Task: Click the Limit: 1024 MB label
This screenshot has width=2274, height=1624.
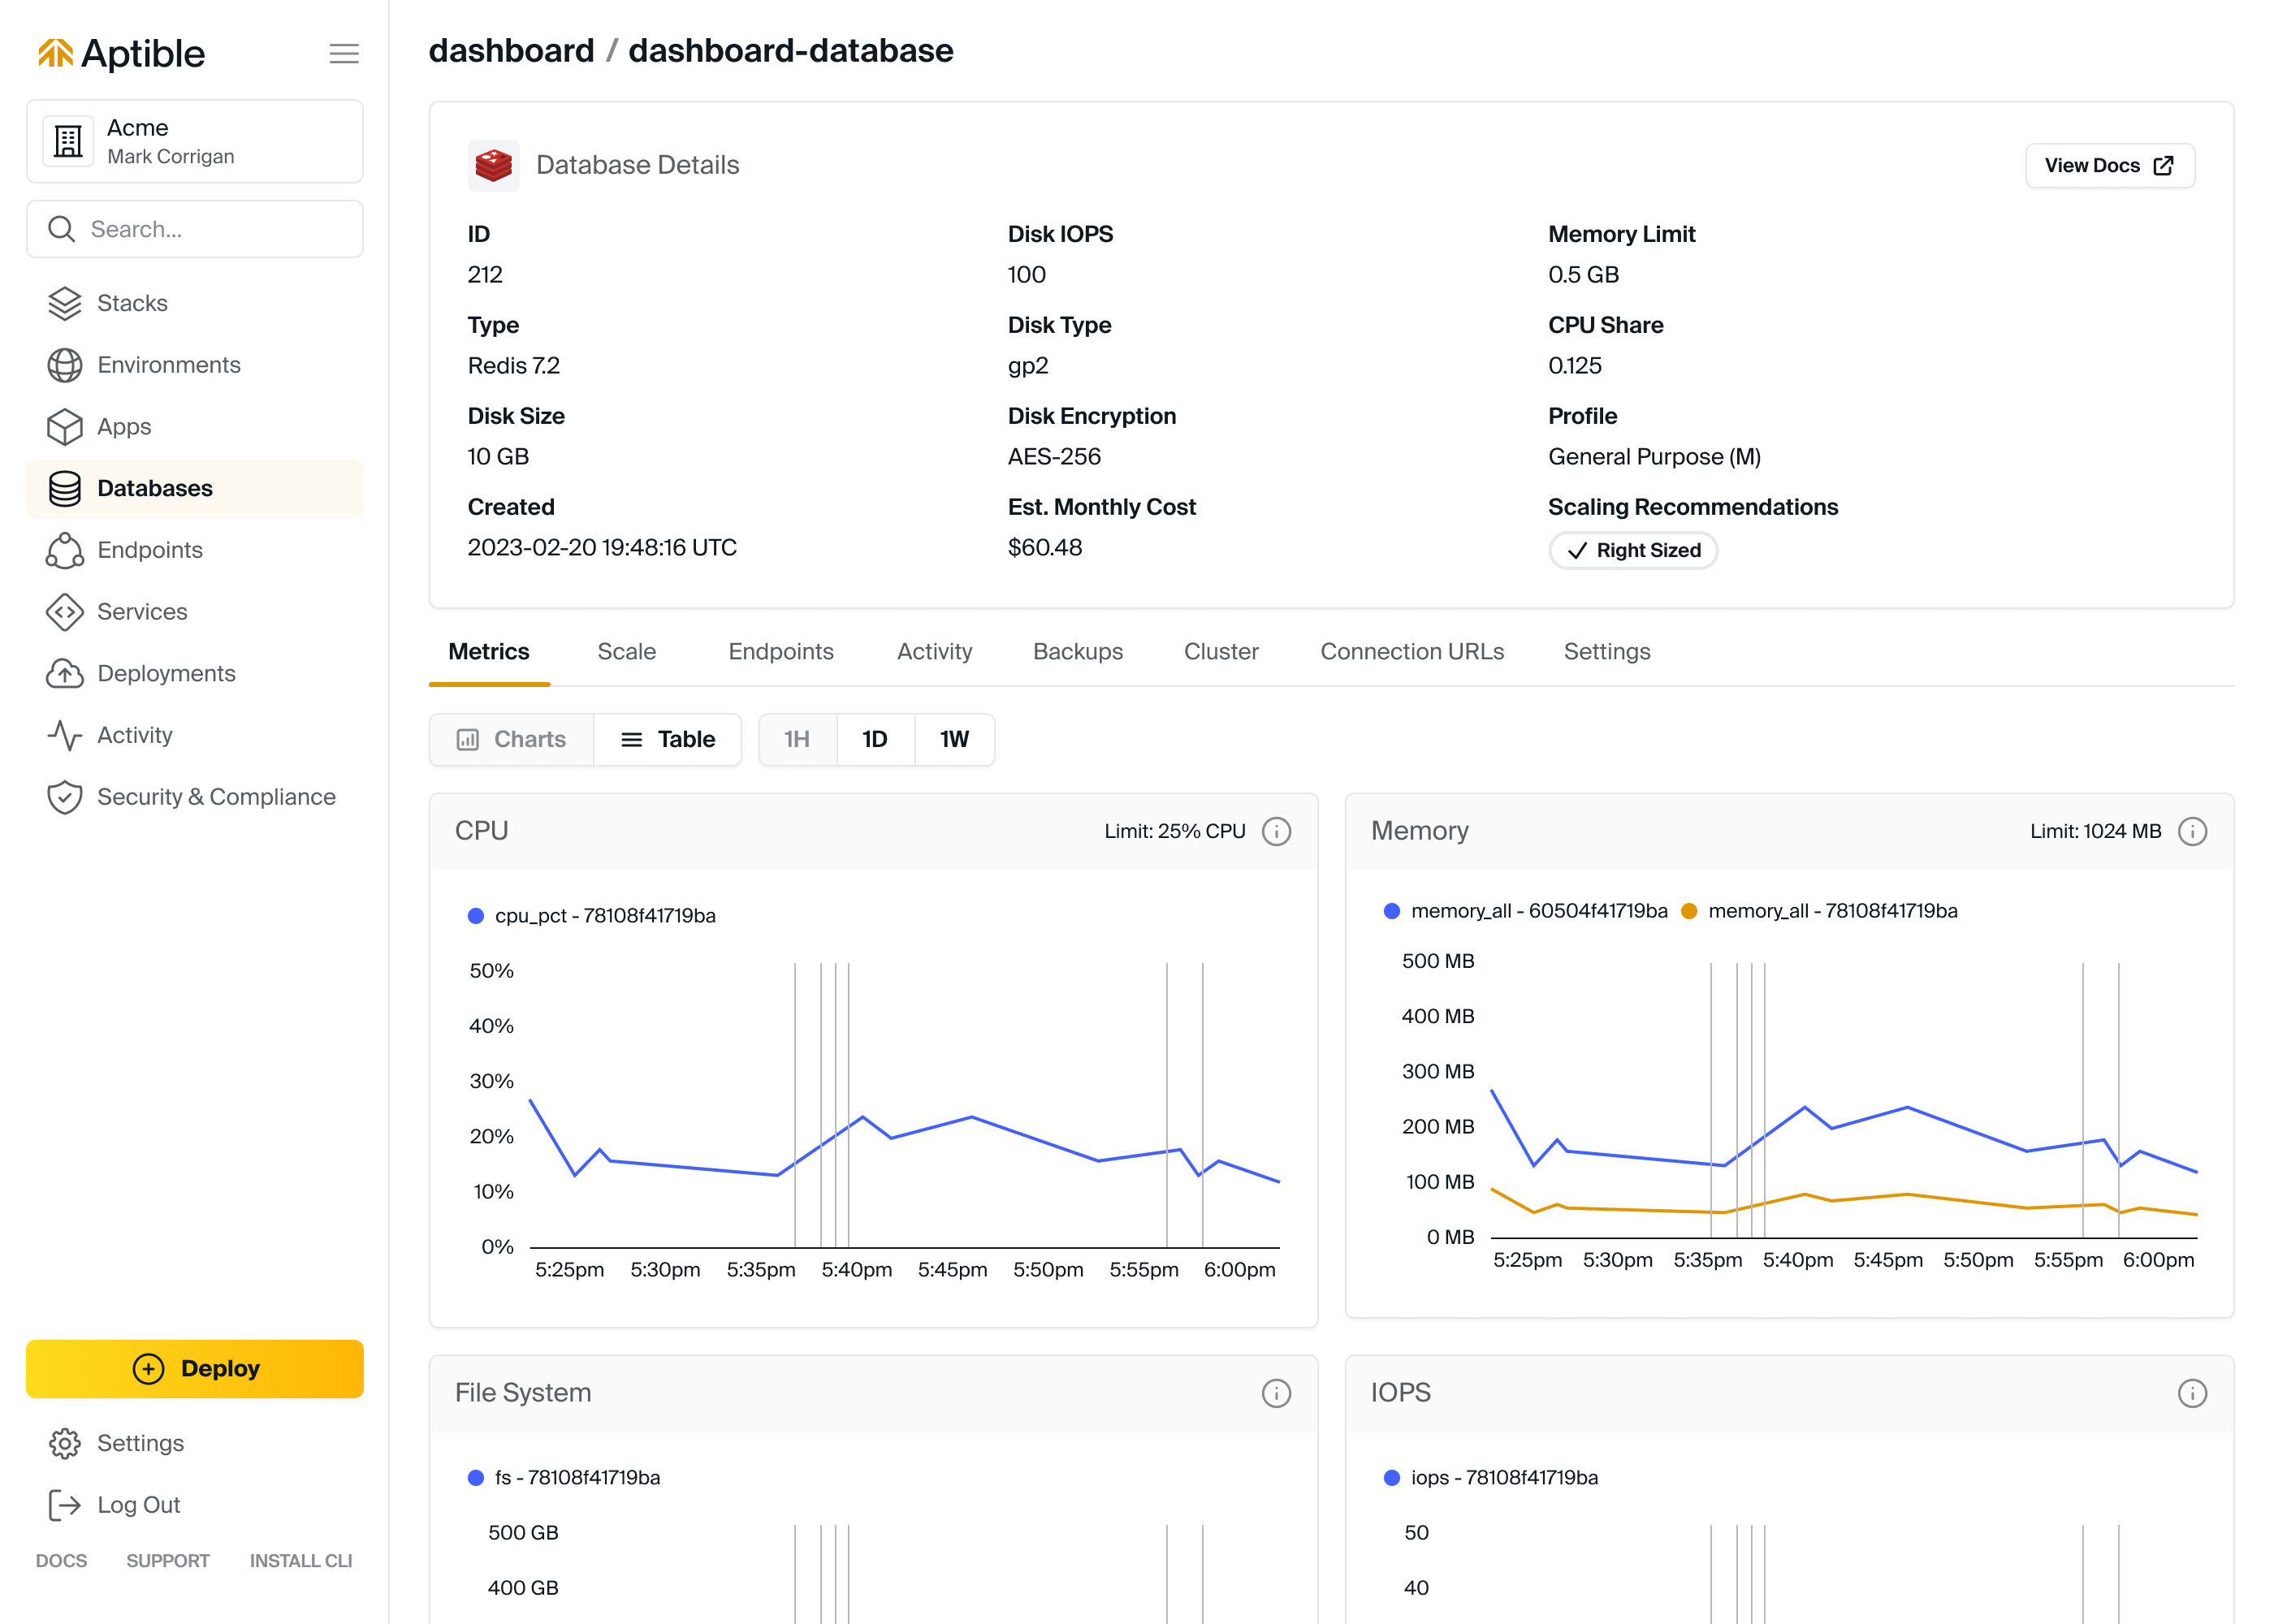Action: [2095, 831]
